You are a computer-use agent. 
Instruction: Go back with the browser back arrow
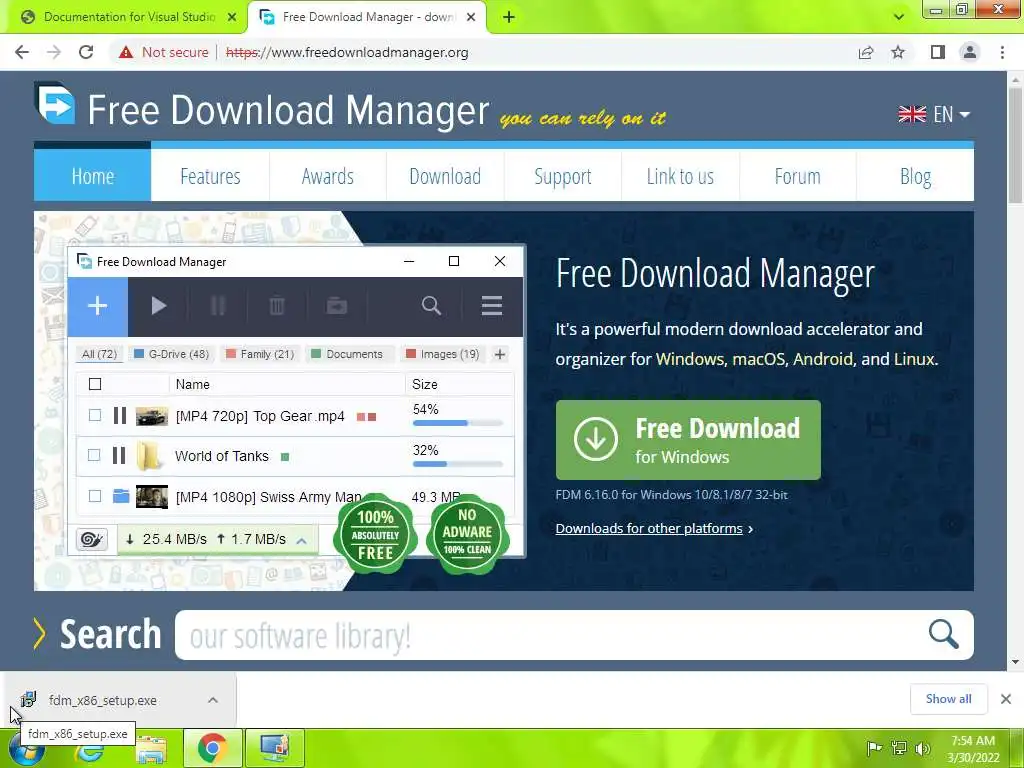tap(22, 52)
